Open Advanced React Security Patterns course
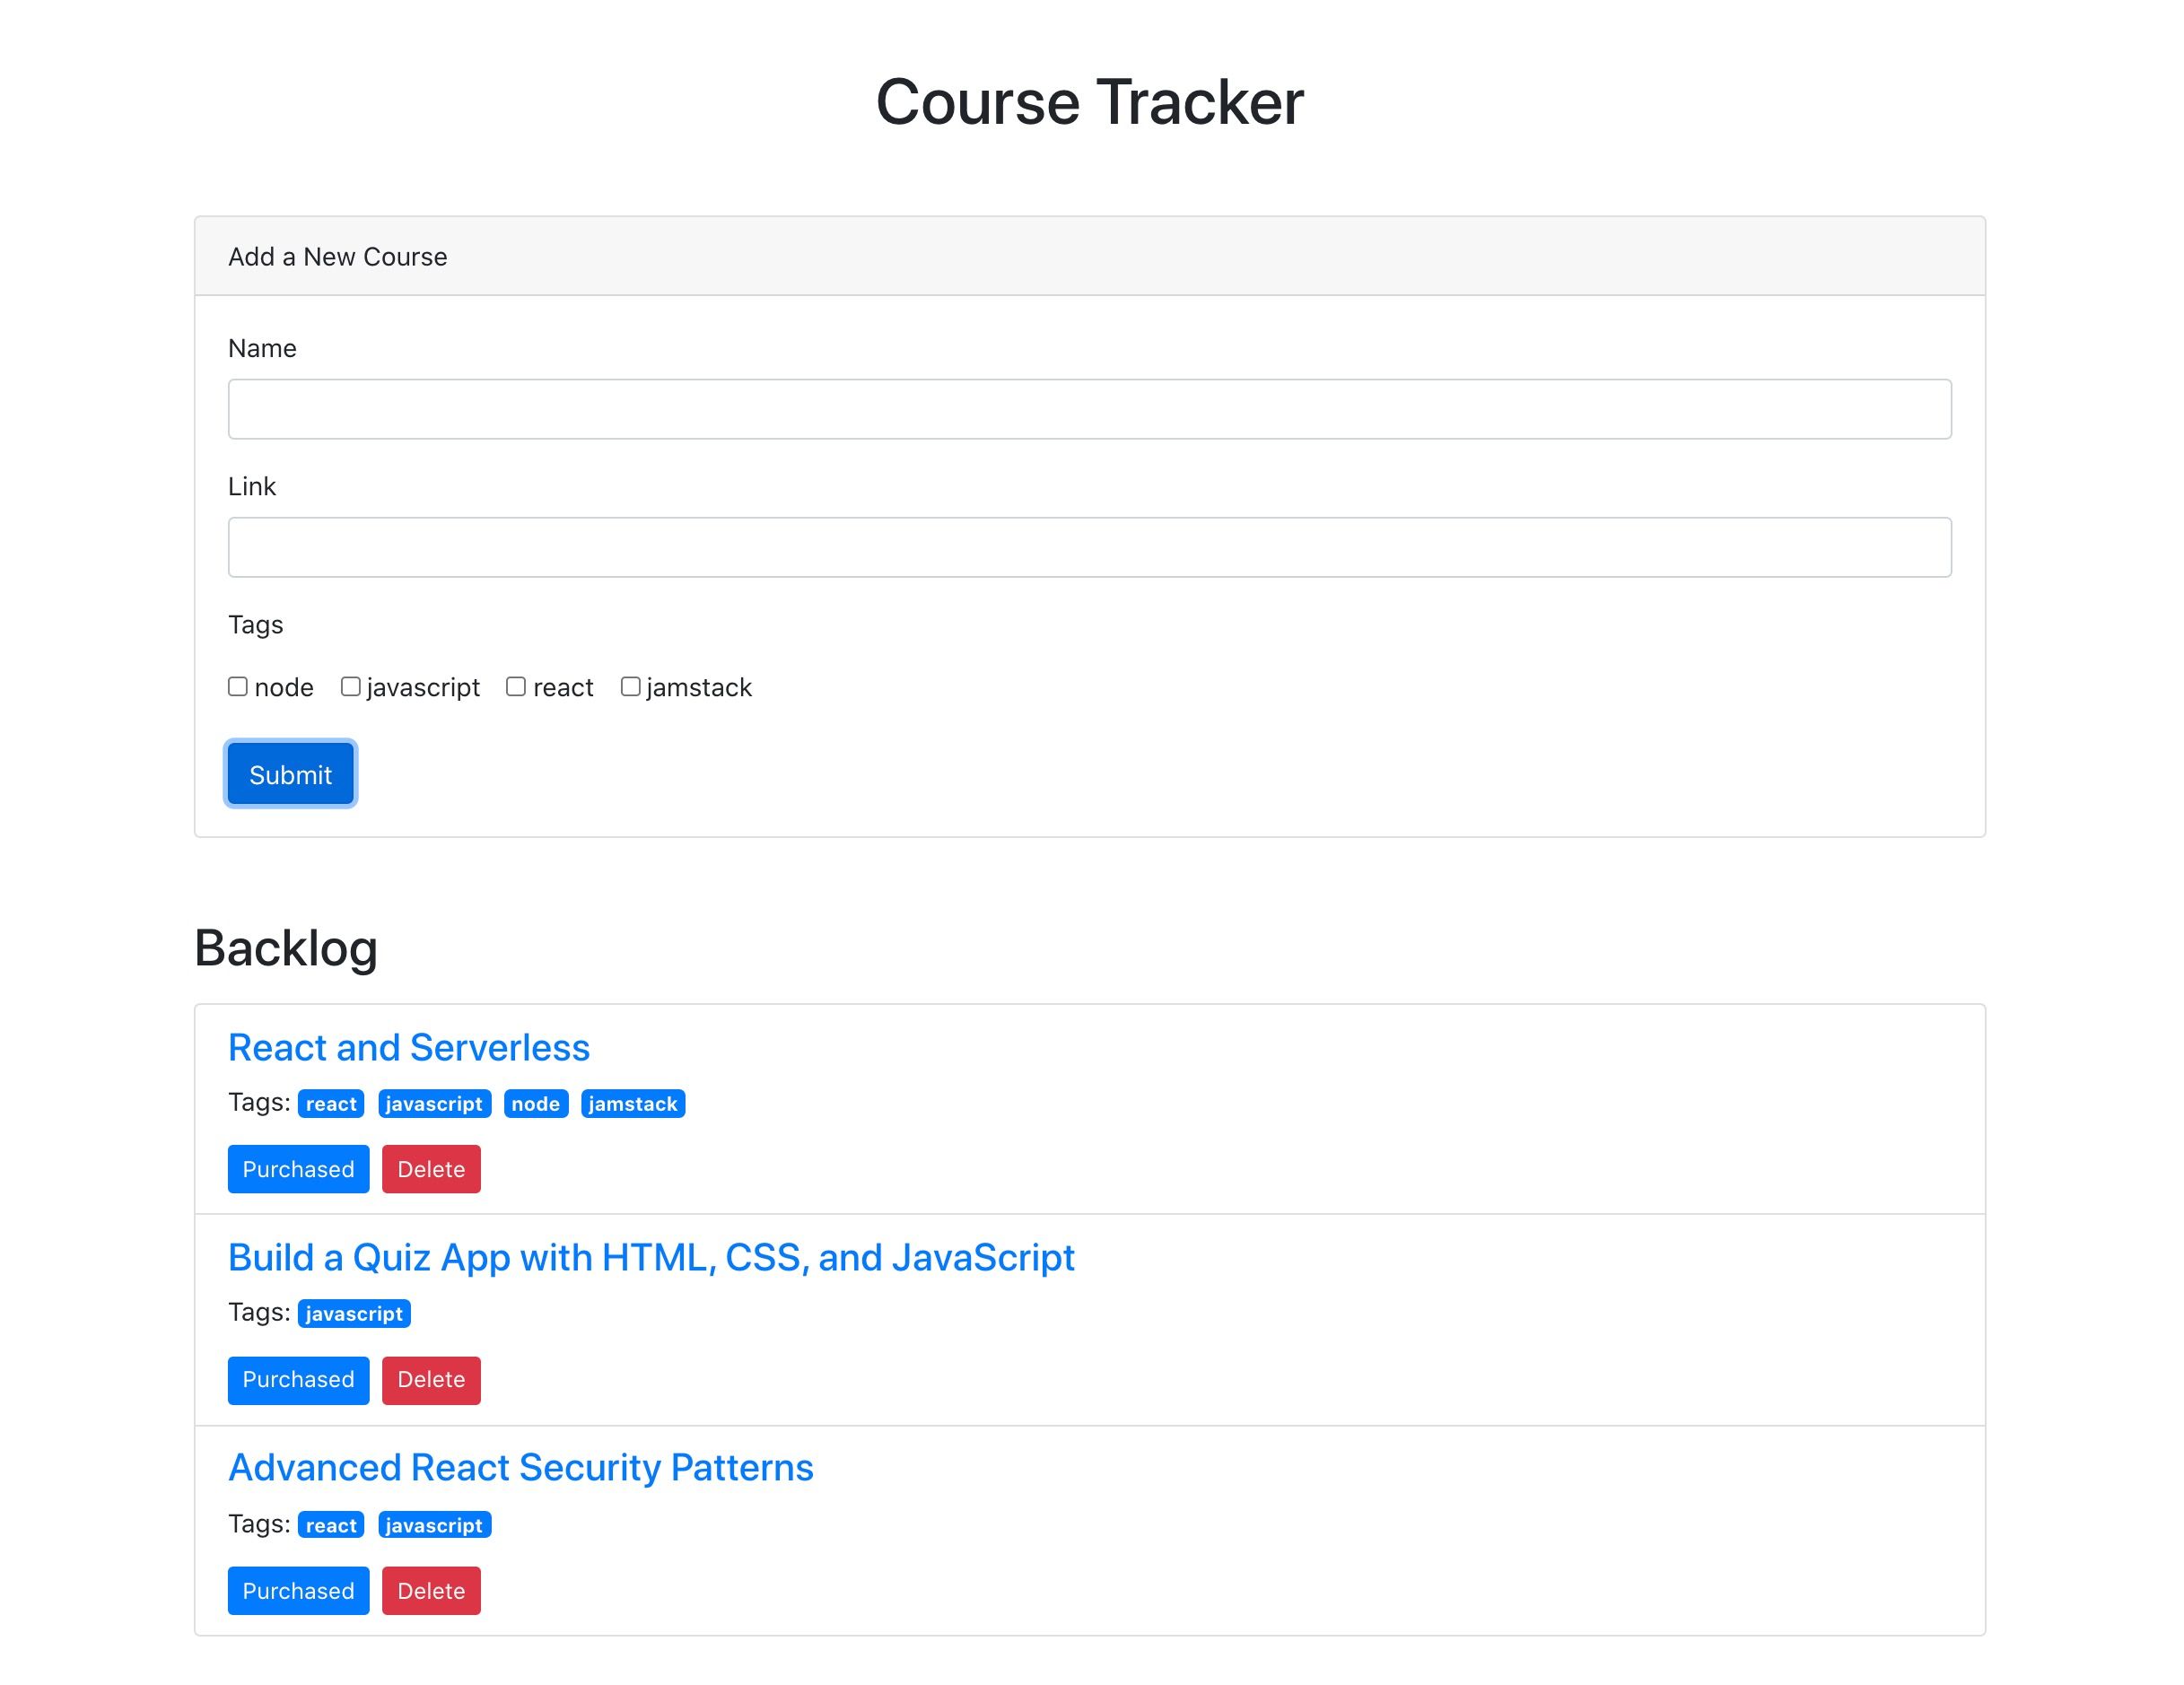Viewport: 2184px width, 1685px height. point(520,1467)
